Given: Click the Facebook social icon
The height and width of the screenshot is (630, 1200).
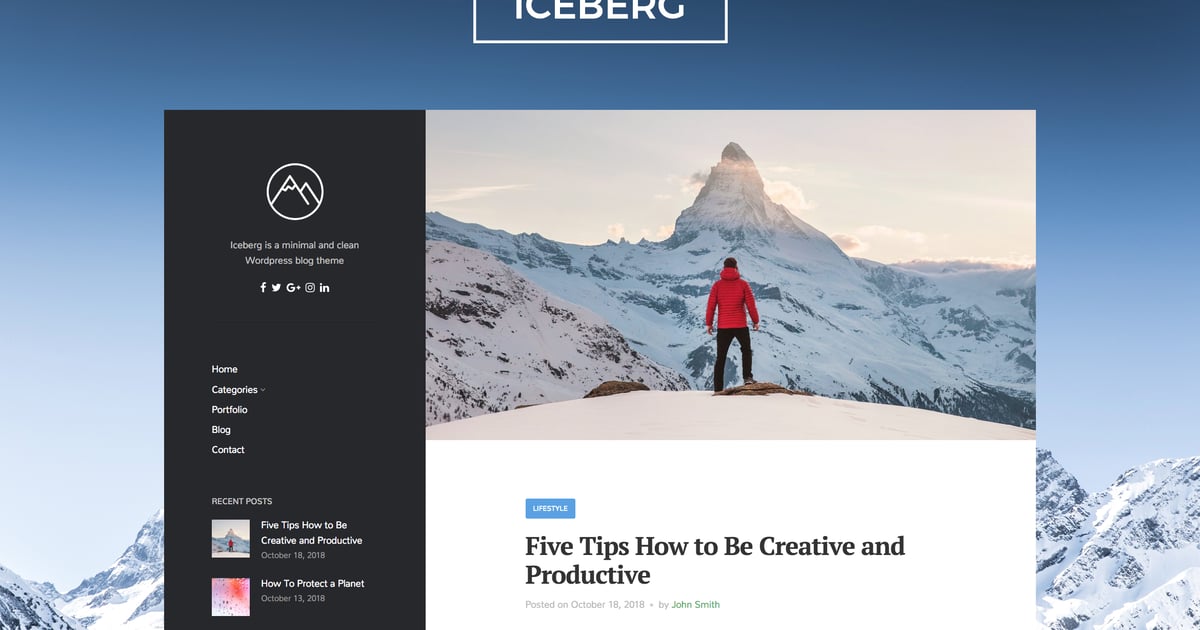Looking at the screenshot, I should [263, 288].
